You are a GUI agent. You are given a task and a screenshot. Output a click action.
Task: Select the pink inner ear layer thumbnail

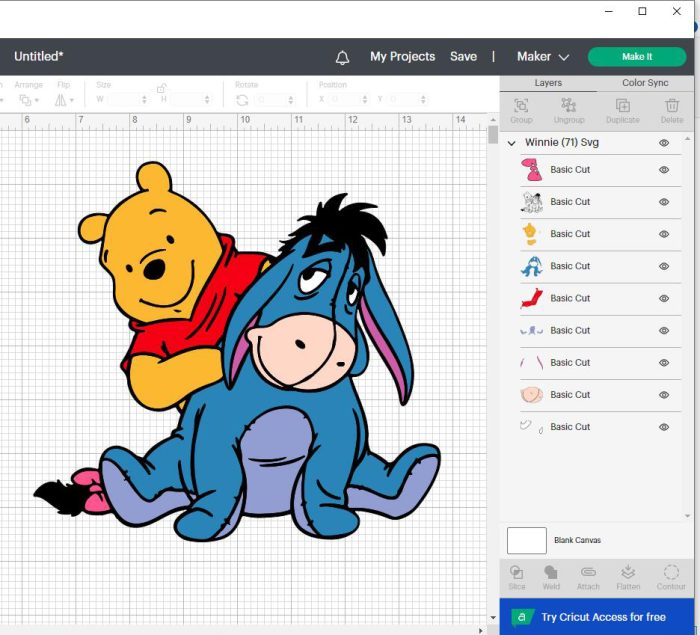pos(531,363)
